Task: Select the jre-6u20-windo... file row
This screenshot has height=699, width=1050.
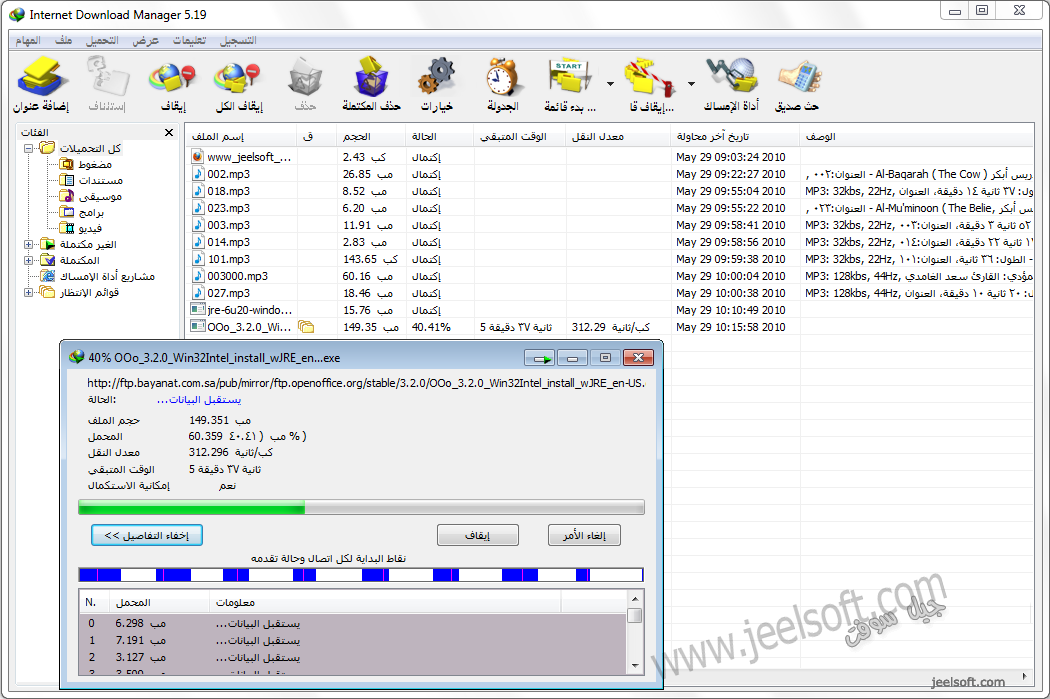Action: tap(609, 311)
